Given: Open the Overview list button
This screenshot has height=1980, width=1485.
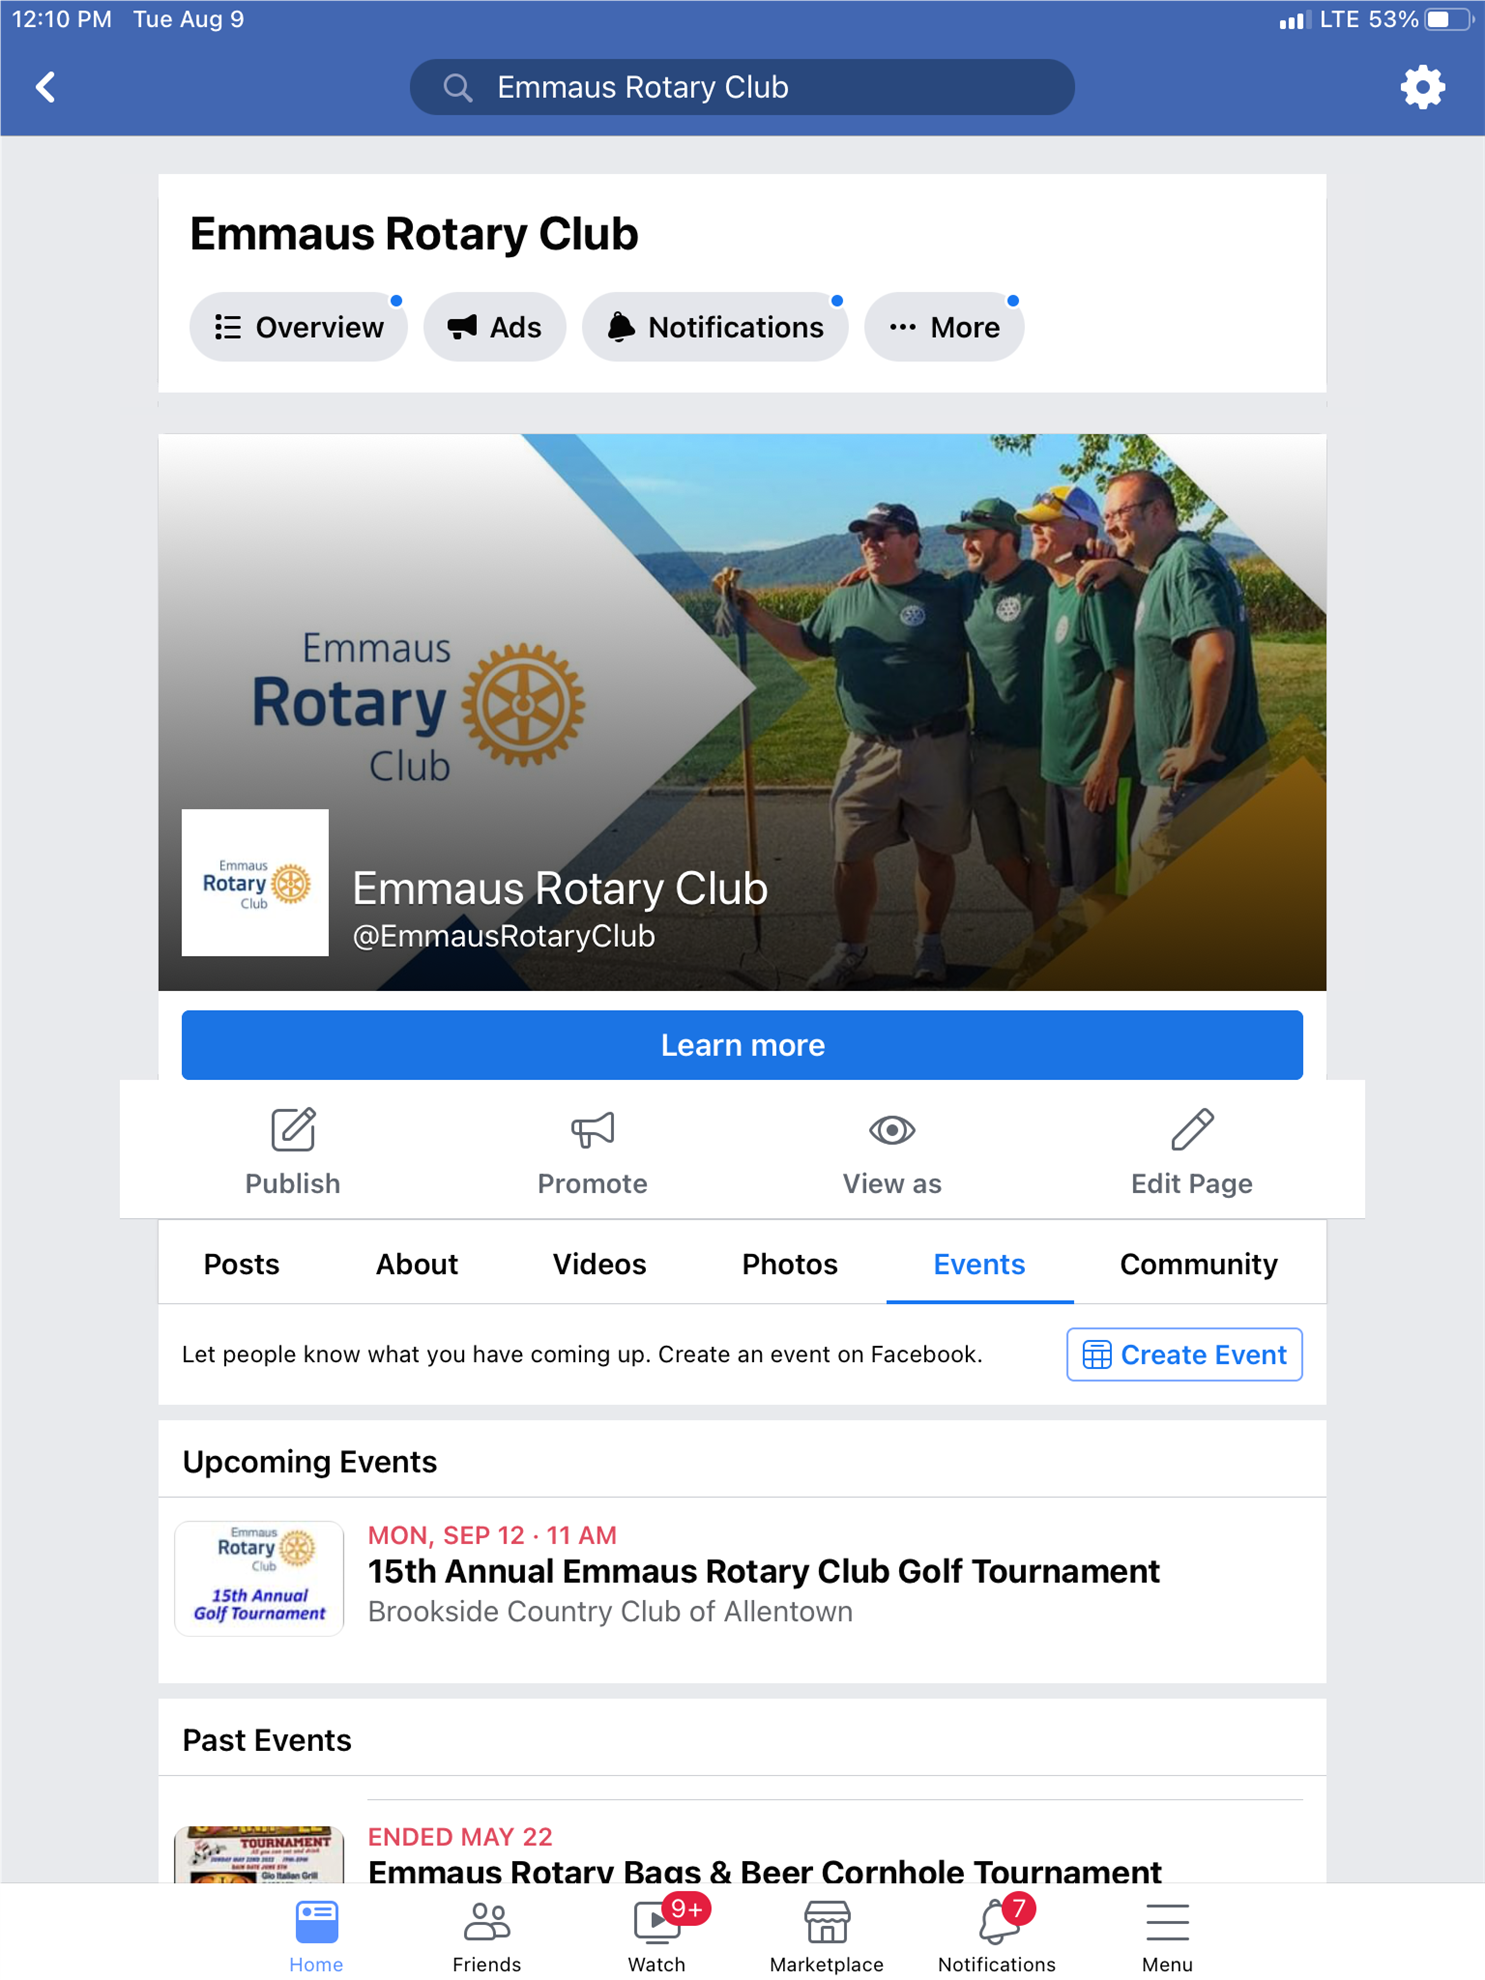Looking at the screenshot, I should [299, 327].
